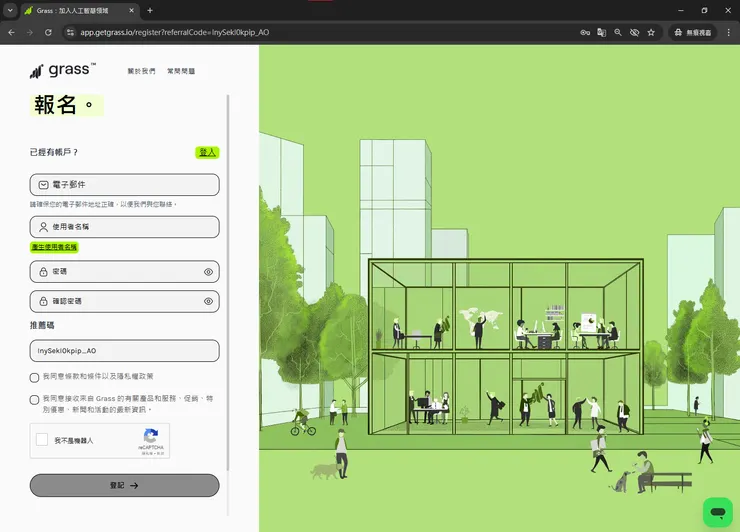Show confirm password with eye icon in 確認密碼 field
Image resolution: width=740 pixels, height=532 pixels.
pos(208,301)
